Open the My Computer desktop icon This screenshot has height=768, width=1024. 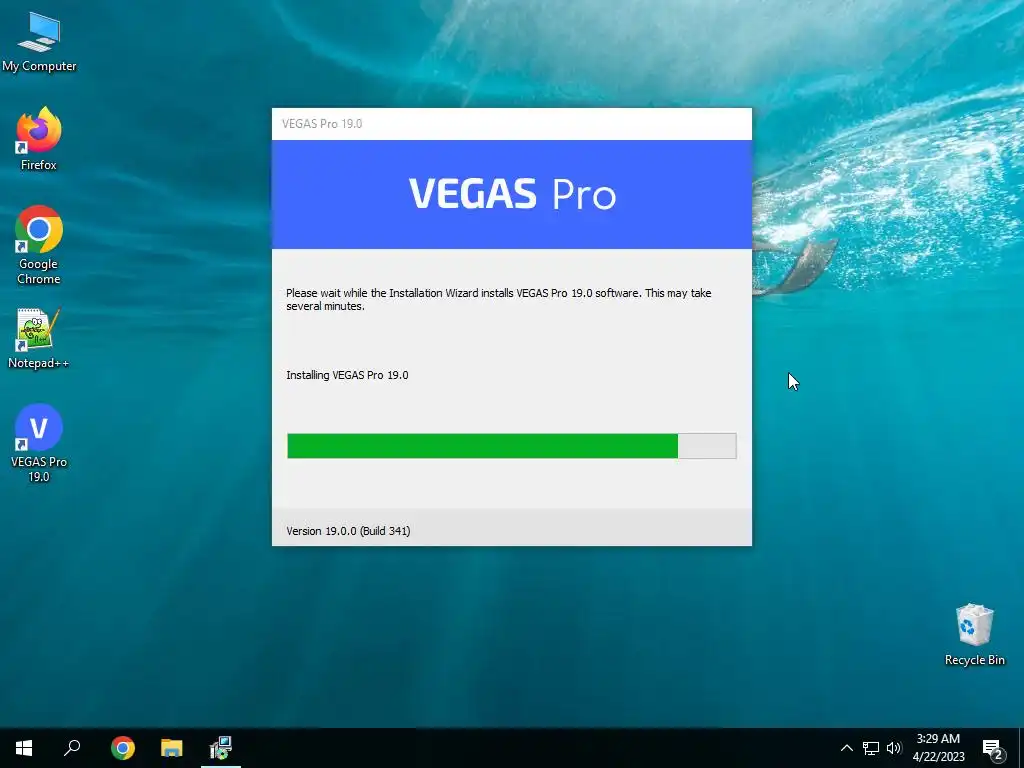(39, 42)
